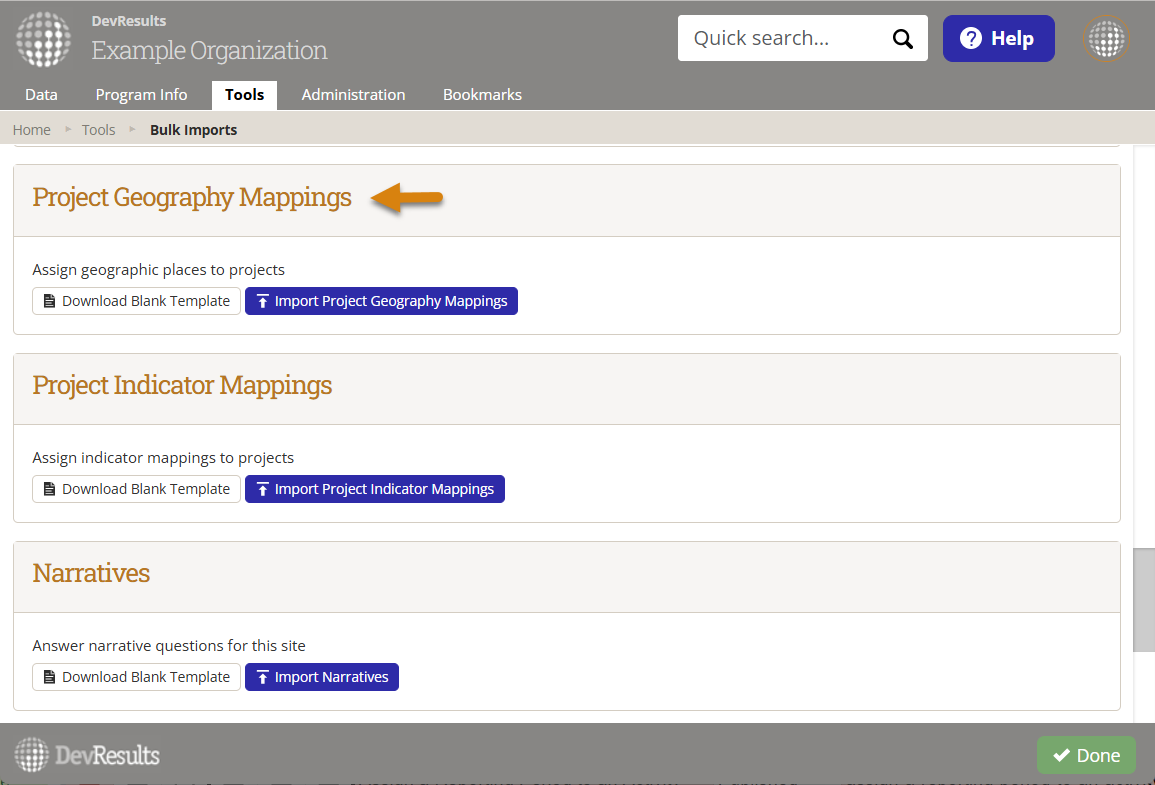Click the page vertical scrollbar thumb

point(1143,600)
